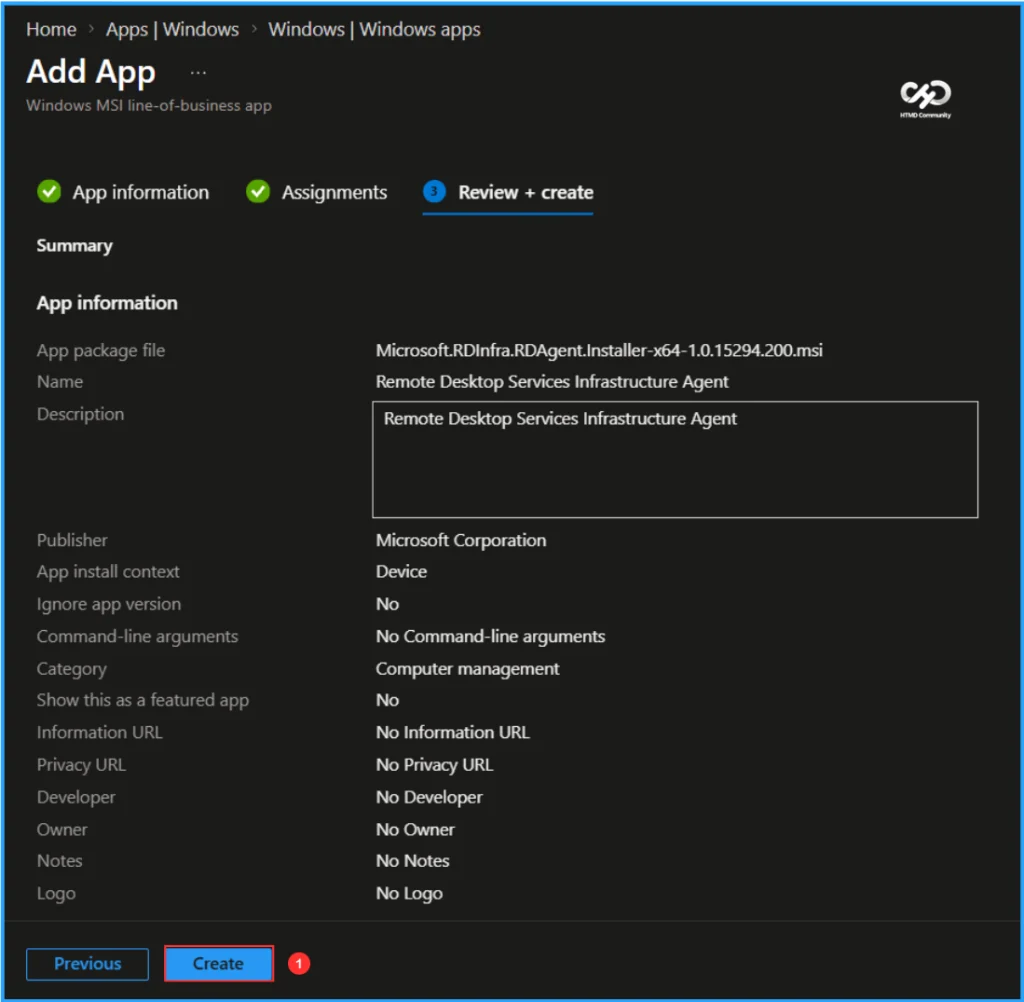
Task: Click the App package file label
Action: pyautogui.click(x=101, y=350)
